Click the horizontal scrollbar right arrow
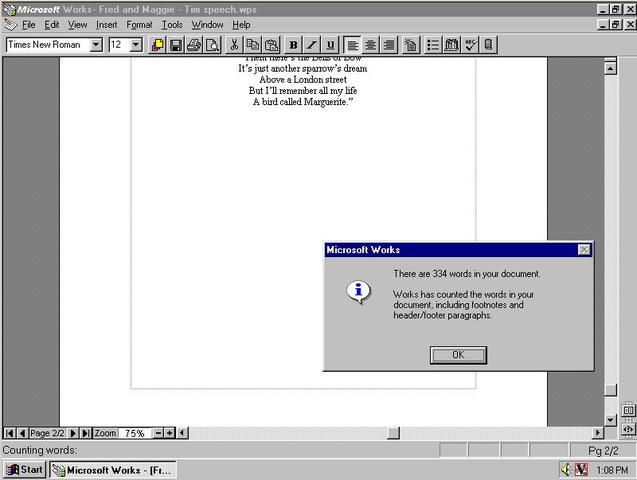The height and width of the screenshot is (480, 637). click(x=597, y=433)
